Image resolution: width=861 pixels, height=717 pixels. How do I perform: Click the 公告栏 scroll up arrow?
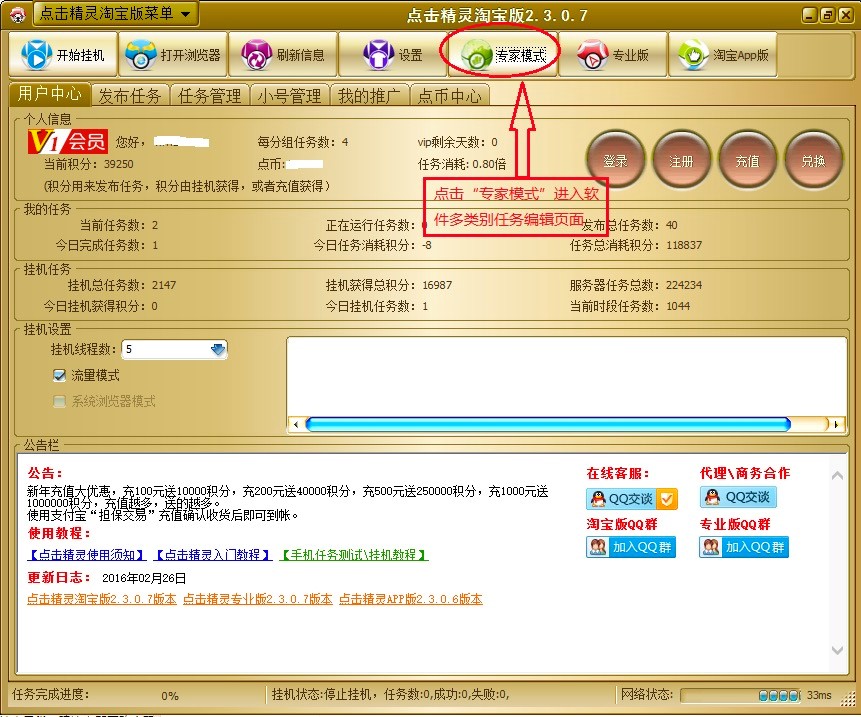837,475
